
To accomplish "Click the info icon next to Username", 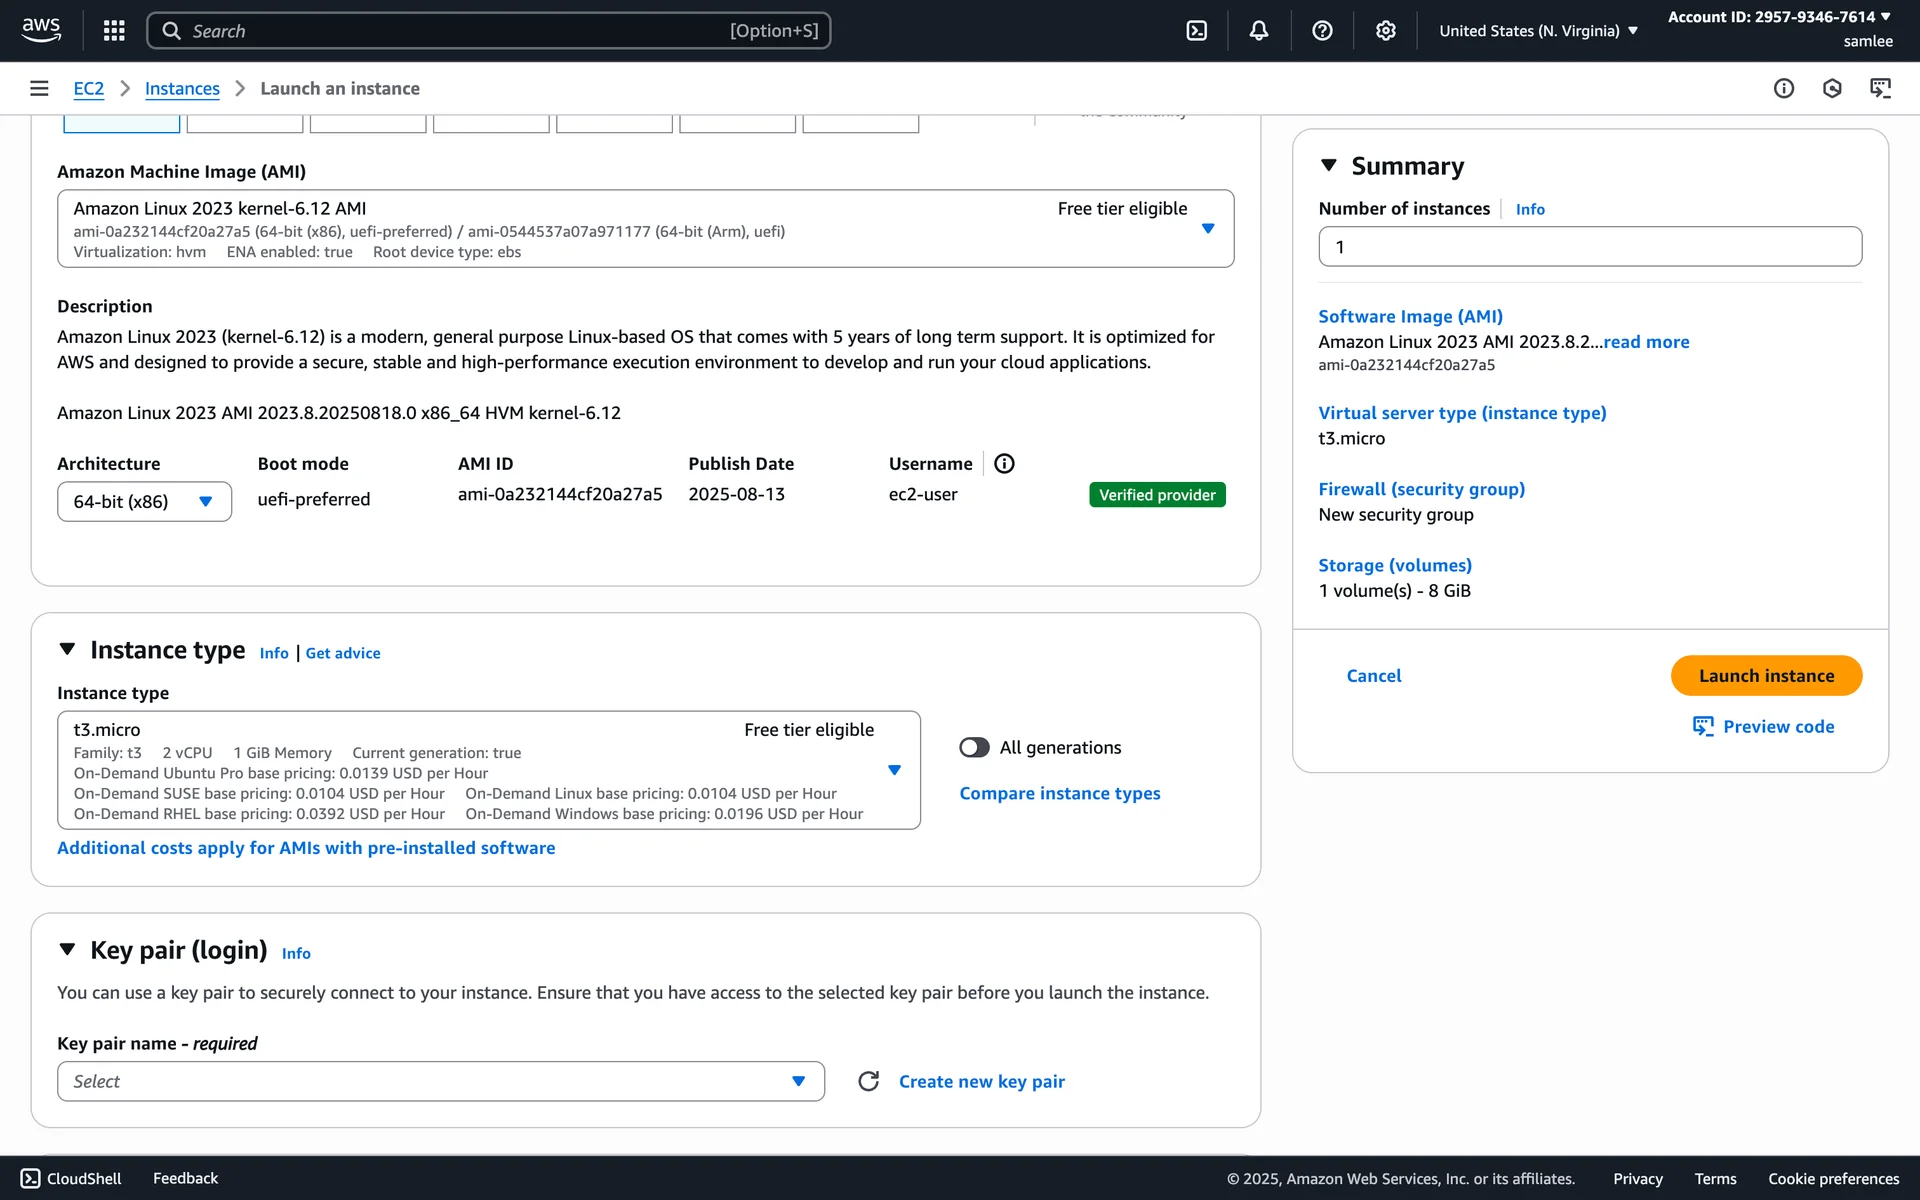I will [1004, 464].
